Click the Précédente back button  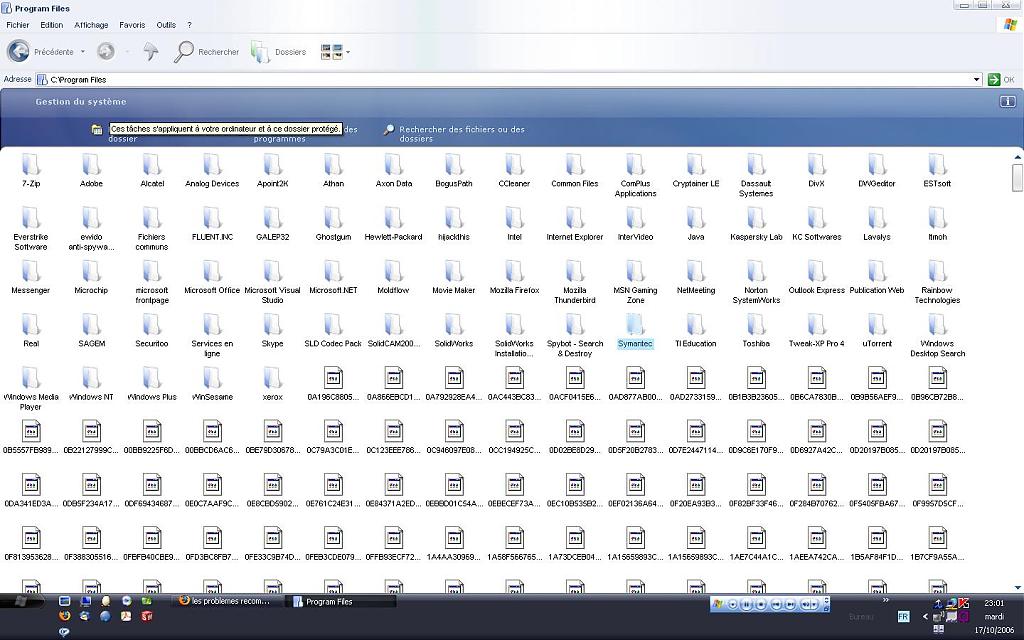coord(40,51)
